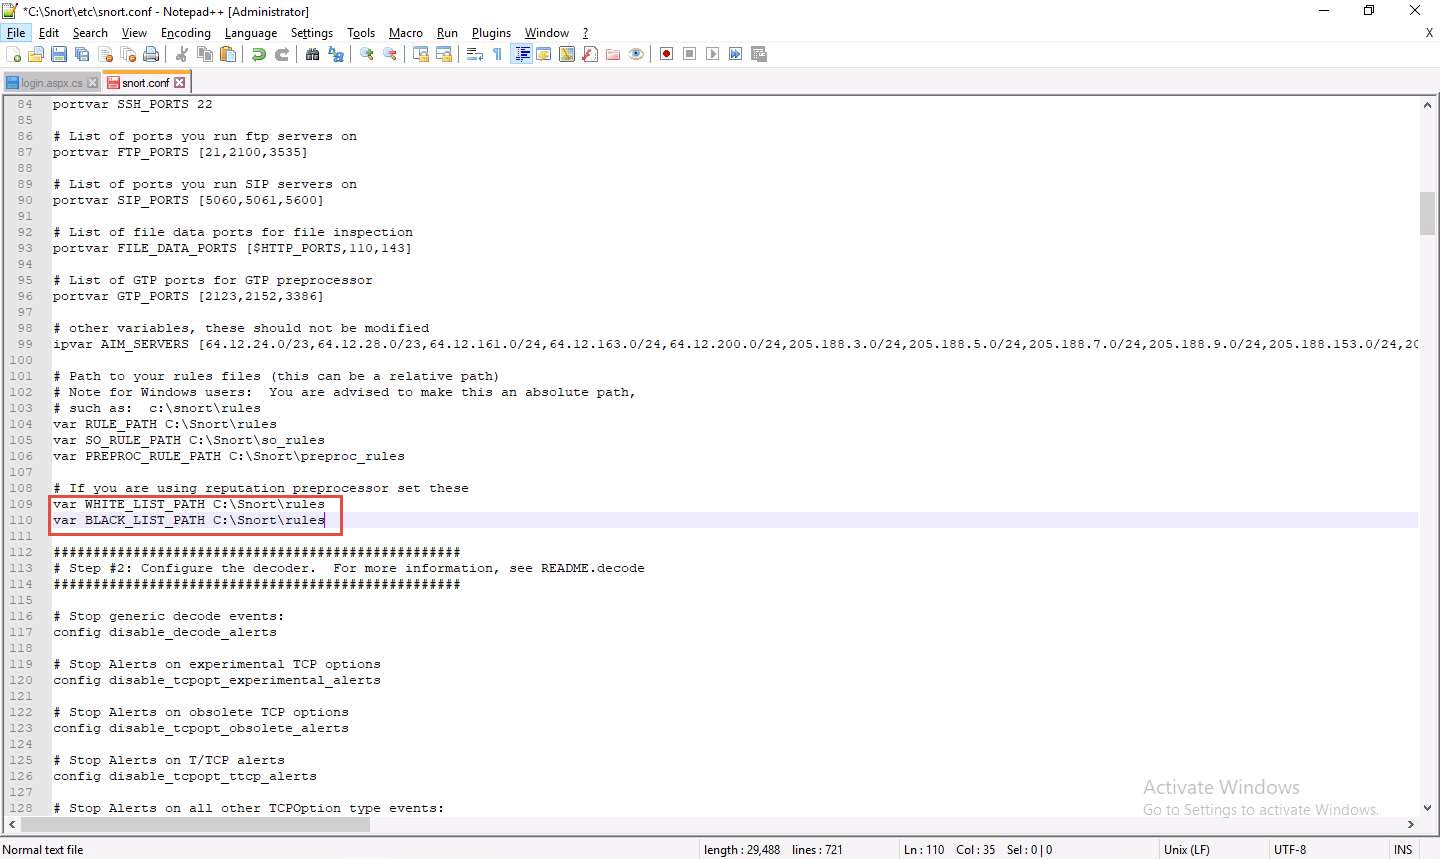This screenshot has width=1440, height=859.
Task: Click the Zoom In toolbar icon
Action: coord(367,54)
